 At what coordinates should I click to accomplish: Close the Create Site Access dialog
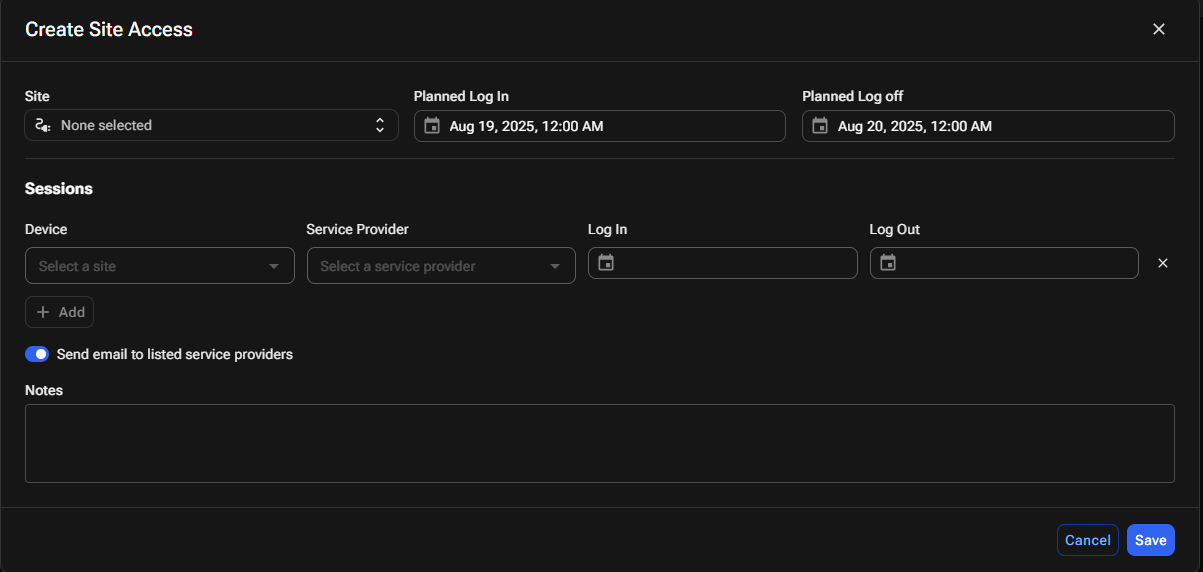pos(1159,29)
